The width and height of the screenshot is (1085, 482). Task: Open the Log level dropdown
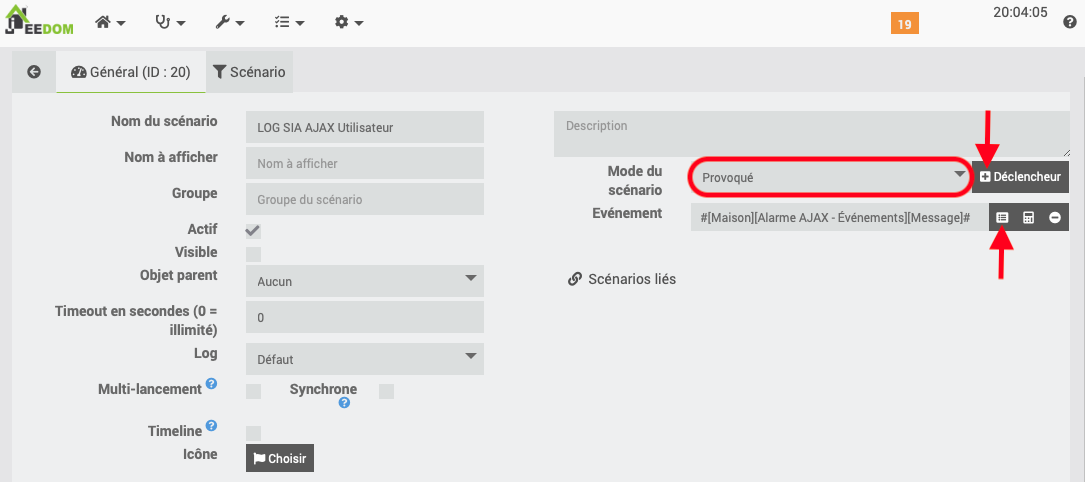click(364, 359)
